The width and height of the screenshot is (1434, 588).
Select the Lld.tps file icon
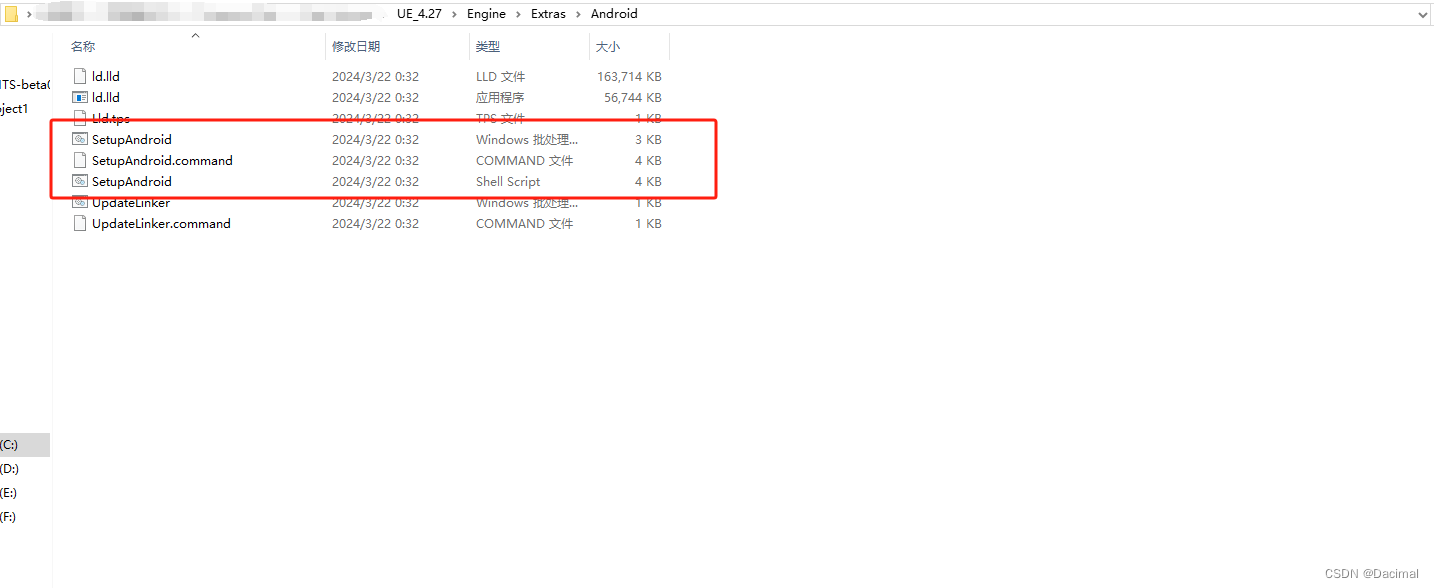[x=80, y=118]
